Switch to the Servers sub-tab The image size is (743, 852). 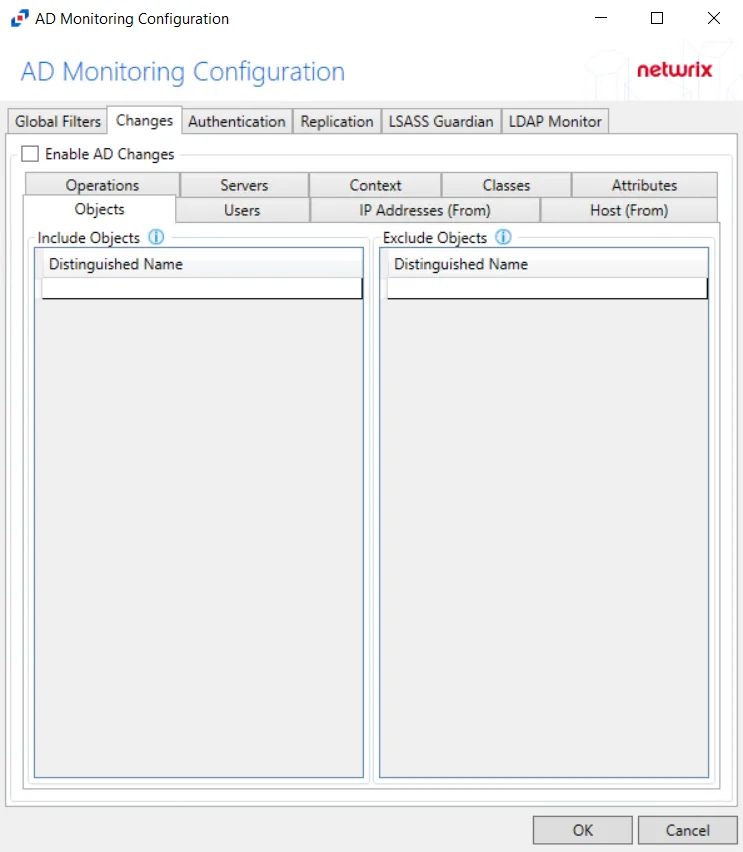(x=244, y=185)
